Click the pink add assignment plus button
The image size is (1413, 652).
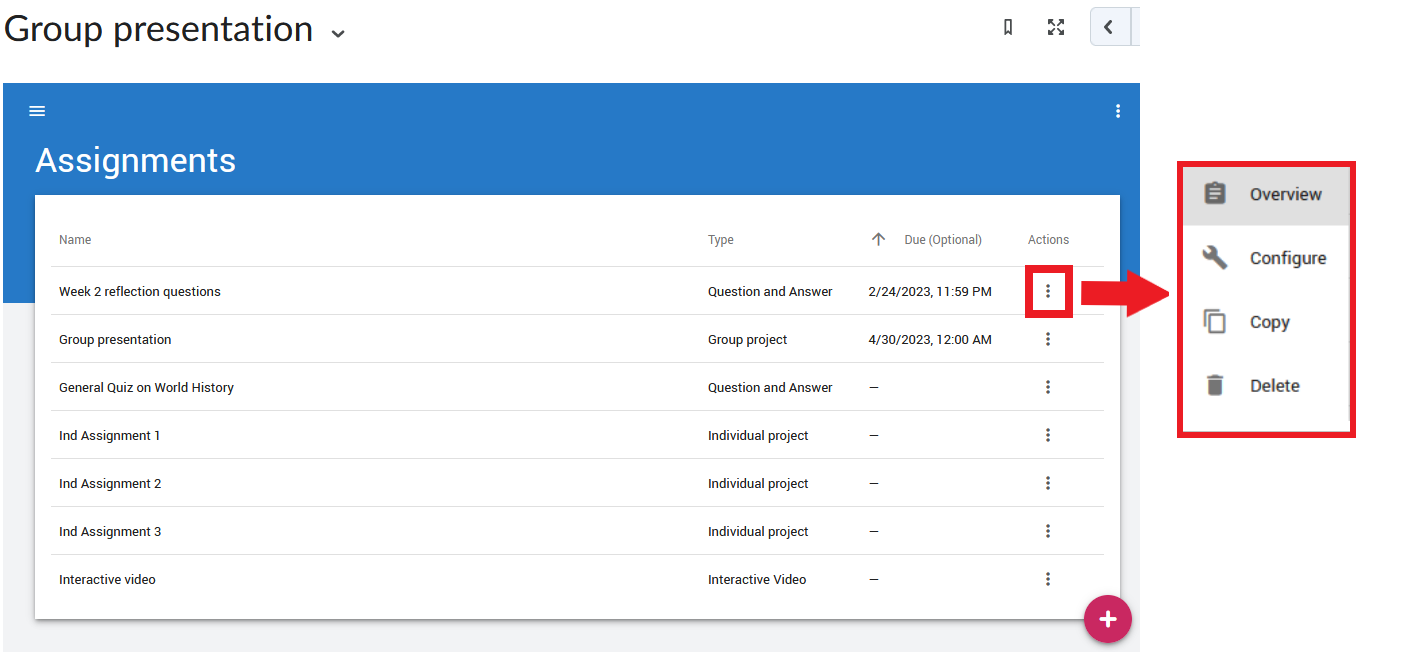[1107, 619]
